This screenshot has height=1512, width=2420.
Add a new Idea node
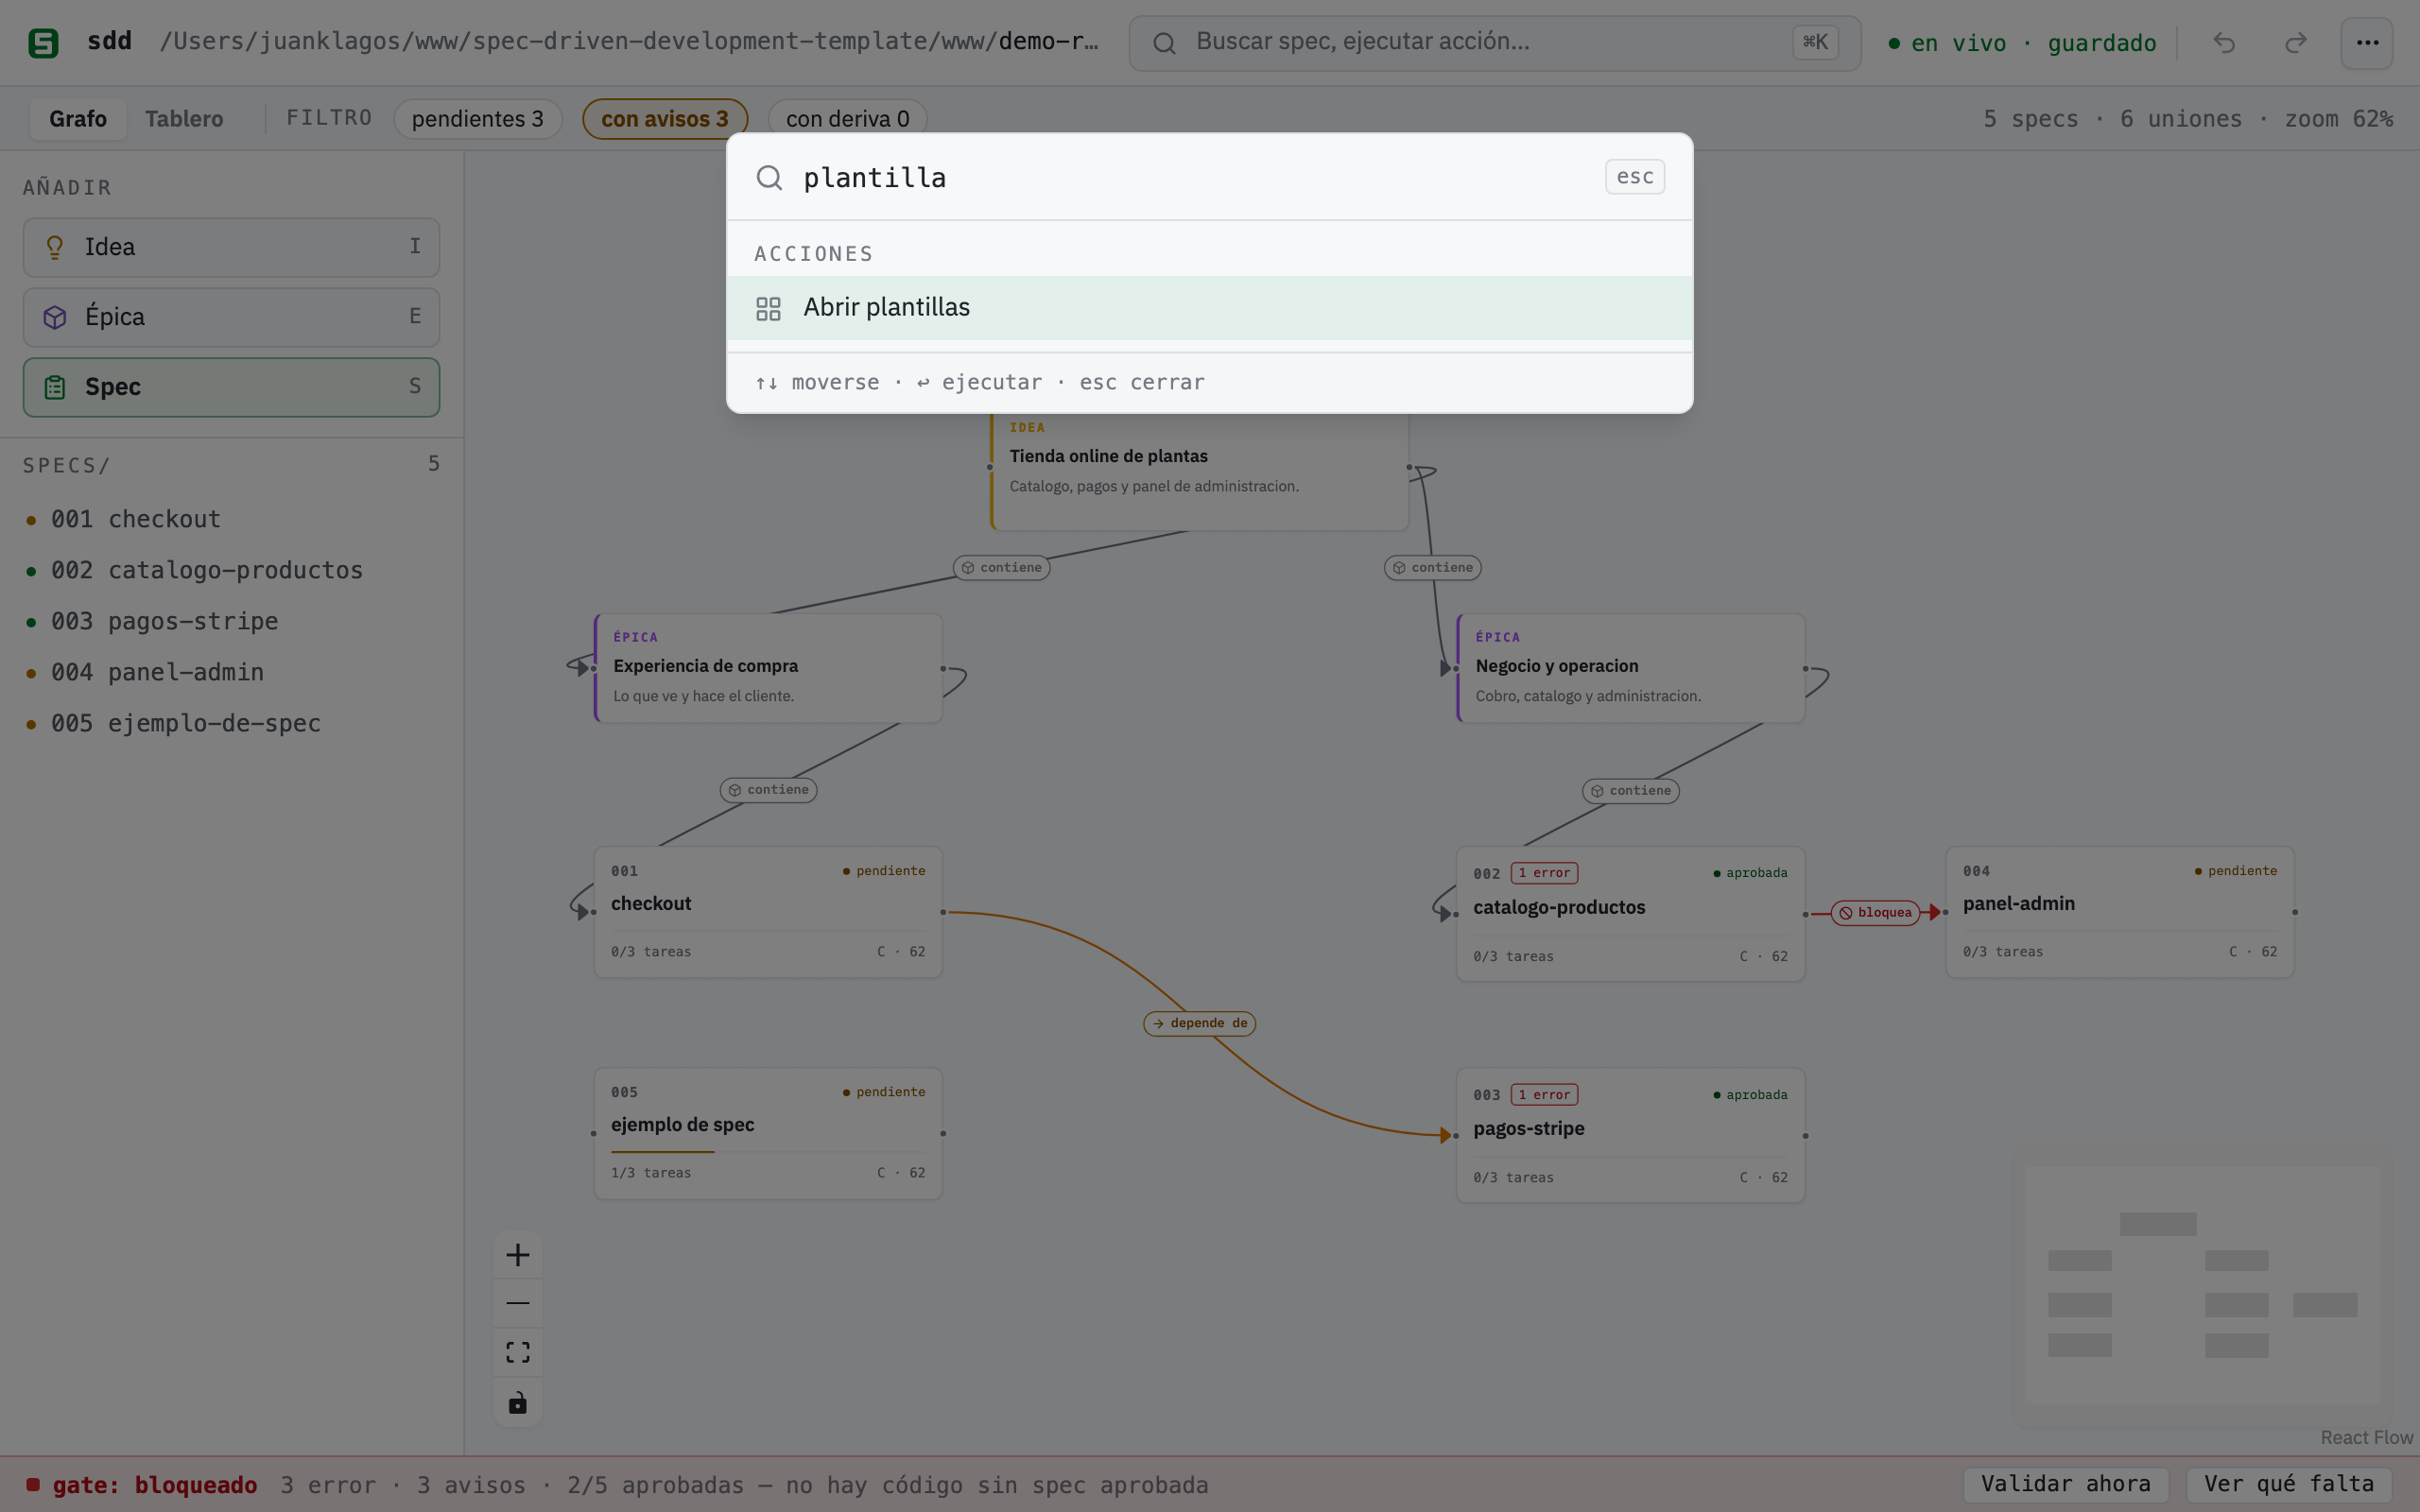click(231, 247)
